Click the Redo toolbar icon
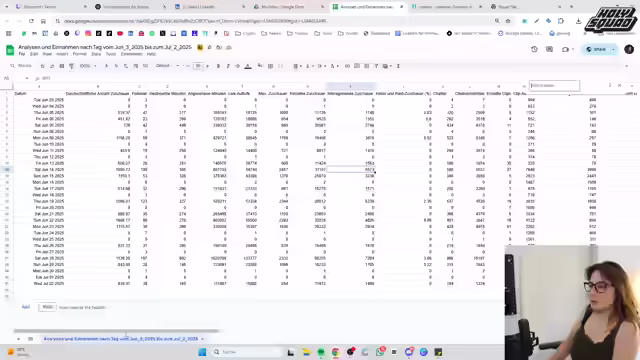 pos(52,66)
